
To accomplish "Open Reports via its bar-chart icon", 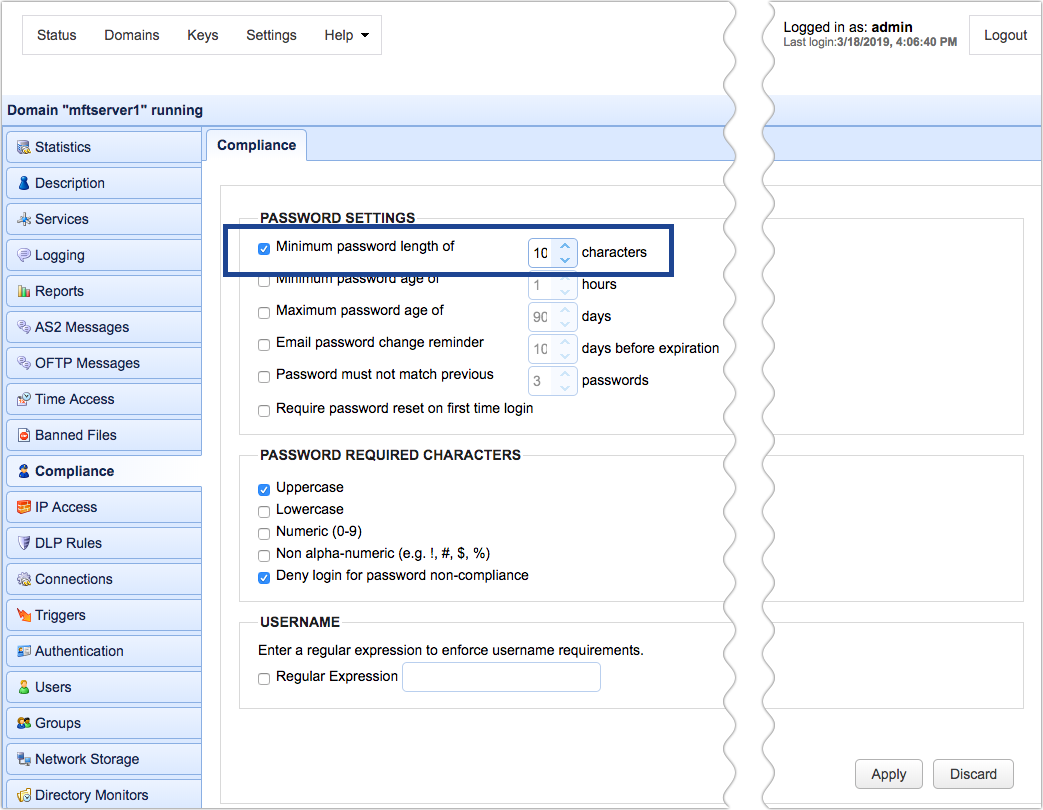I will point(22,291).
